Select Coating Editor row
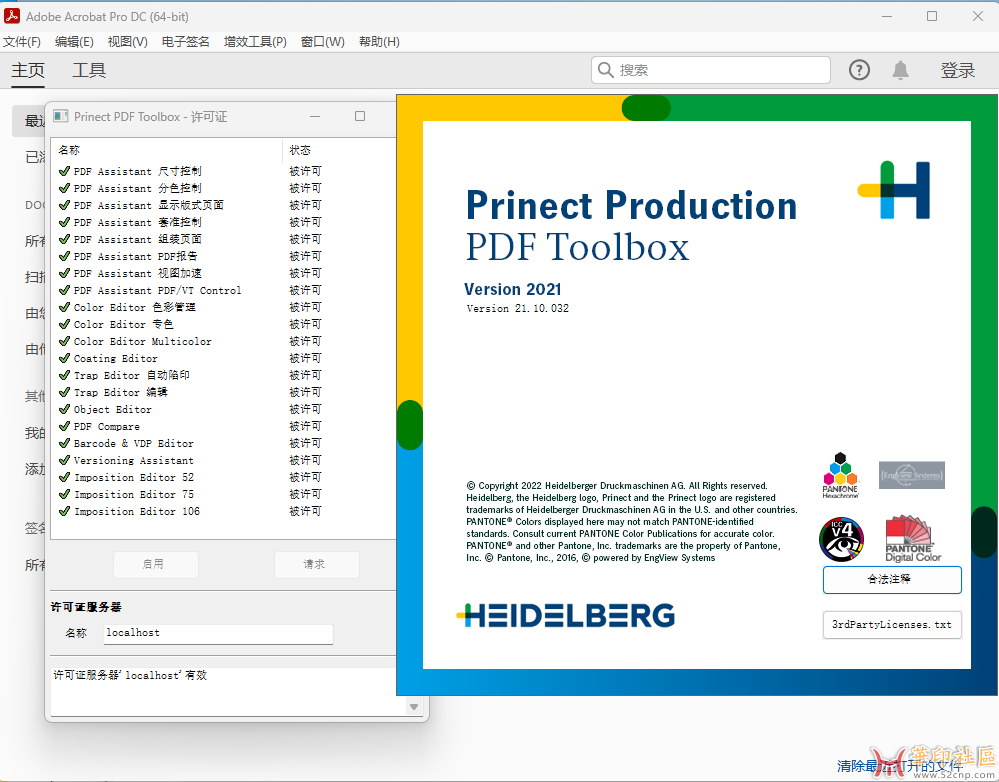This screenshot has width=999, height=782. click(224, 358)
